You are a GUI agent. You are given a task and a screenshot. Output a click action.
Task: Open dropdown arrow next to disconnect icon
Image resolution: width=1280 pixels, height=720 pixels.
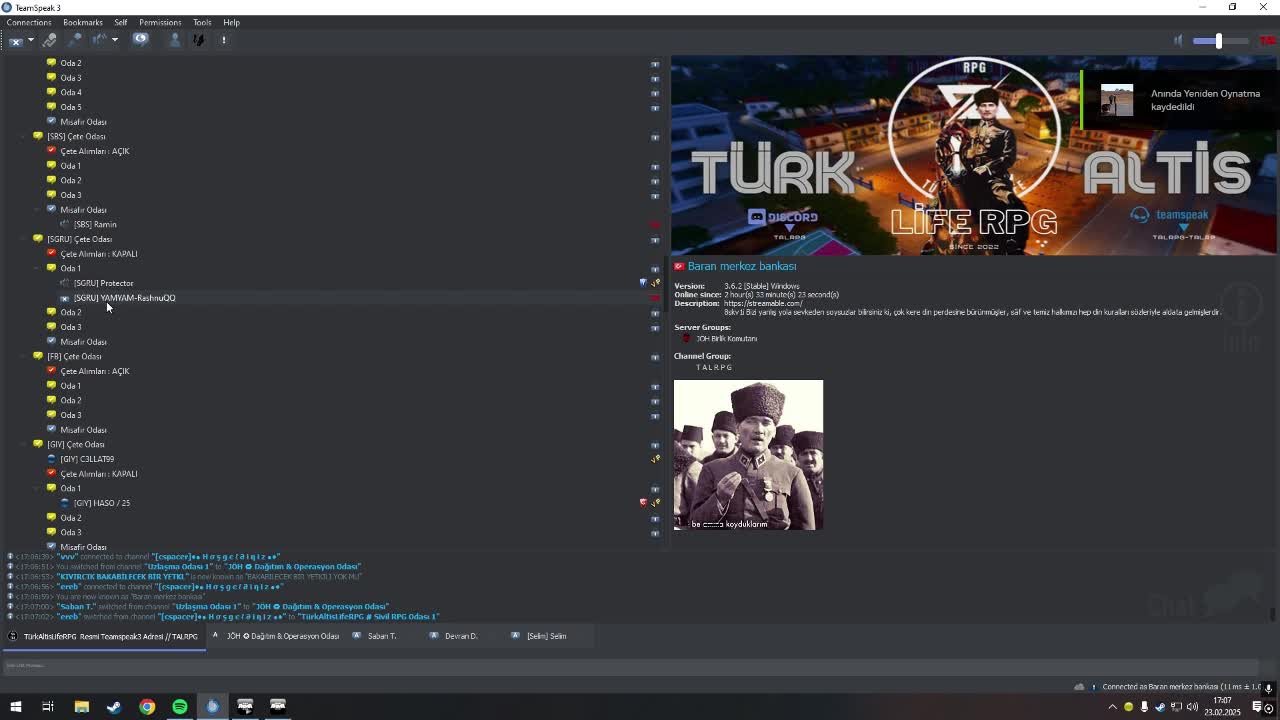31,40
